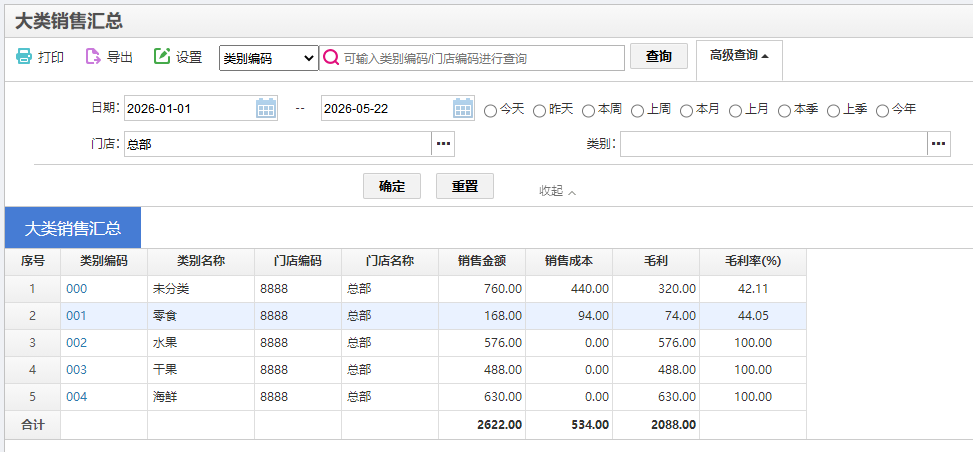Click the 760.00 sales amount cell

tap(482, 289)
